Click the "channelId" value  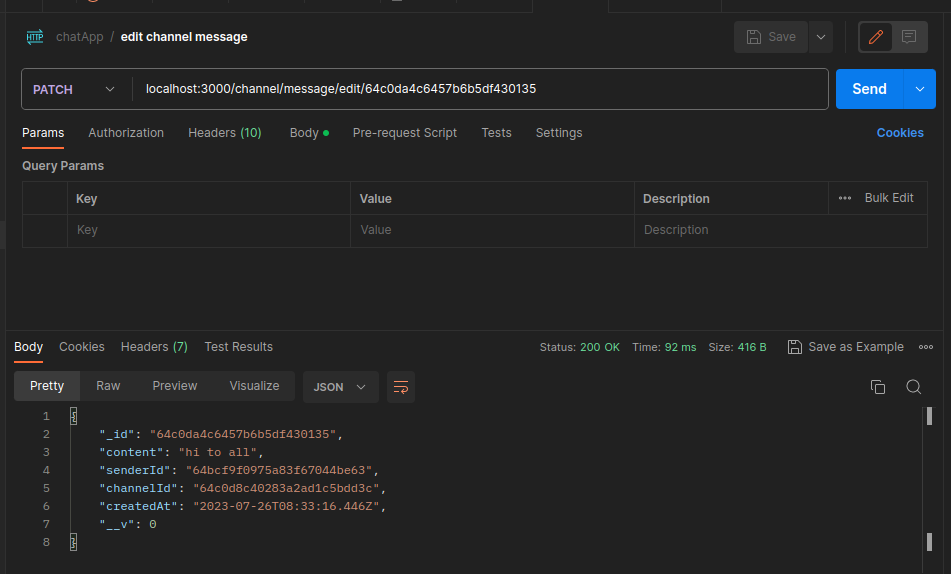[286, 488]
